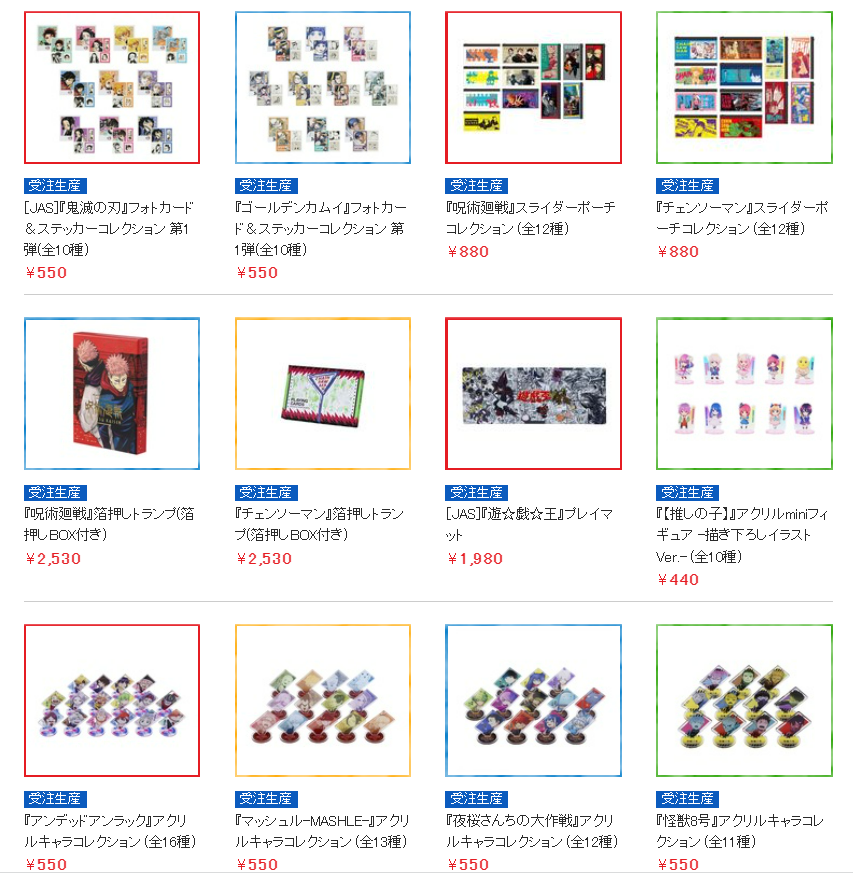The height and width of the screenshot is (873, 853).
Task: Click the アンデッドアンラック acrylic collection image
Action: point(112,700)
